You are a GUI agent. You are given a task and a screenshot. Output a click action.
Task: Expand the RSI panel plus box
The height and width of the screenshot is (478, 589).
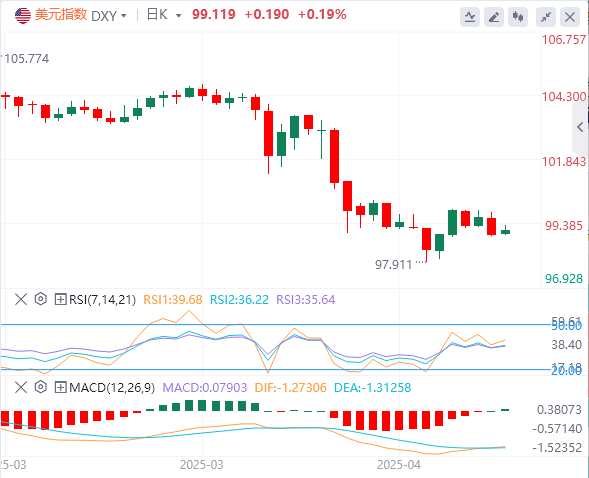(60, 299)
